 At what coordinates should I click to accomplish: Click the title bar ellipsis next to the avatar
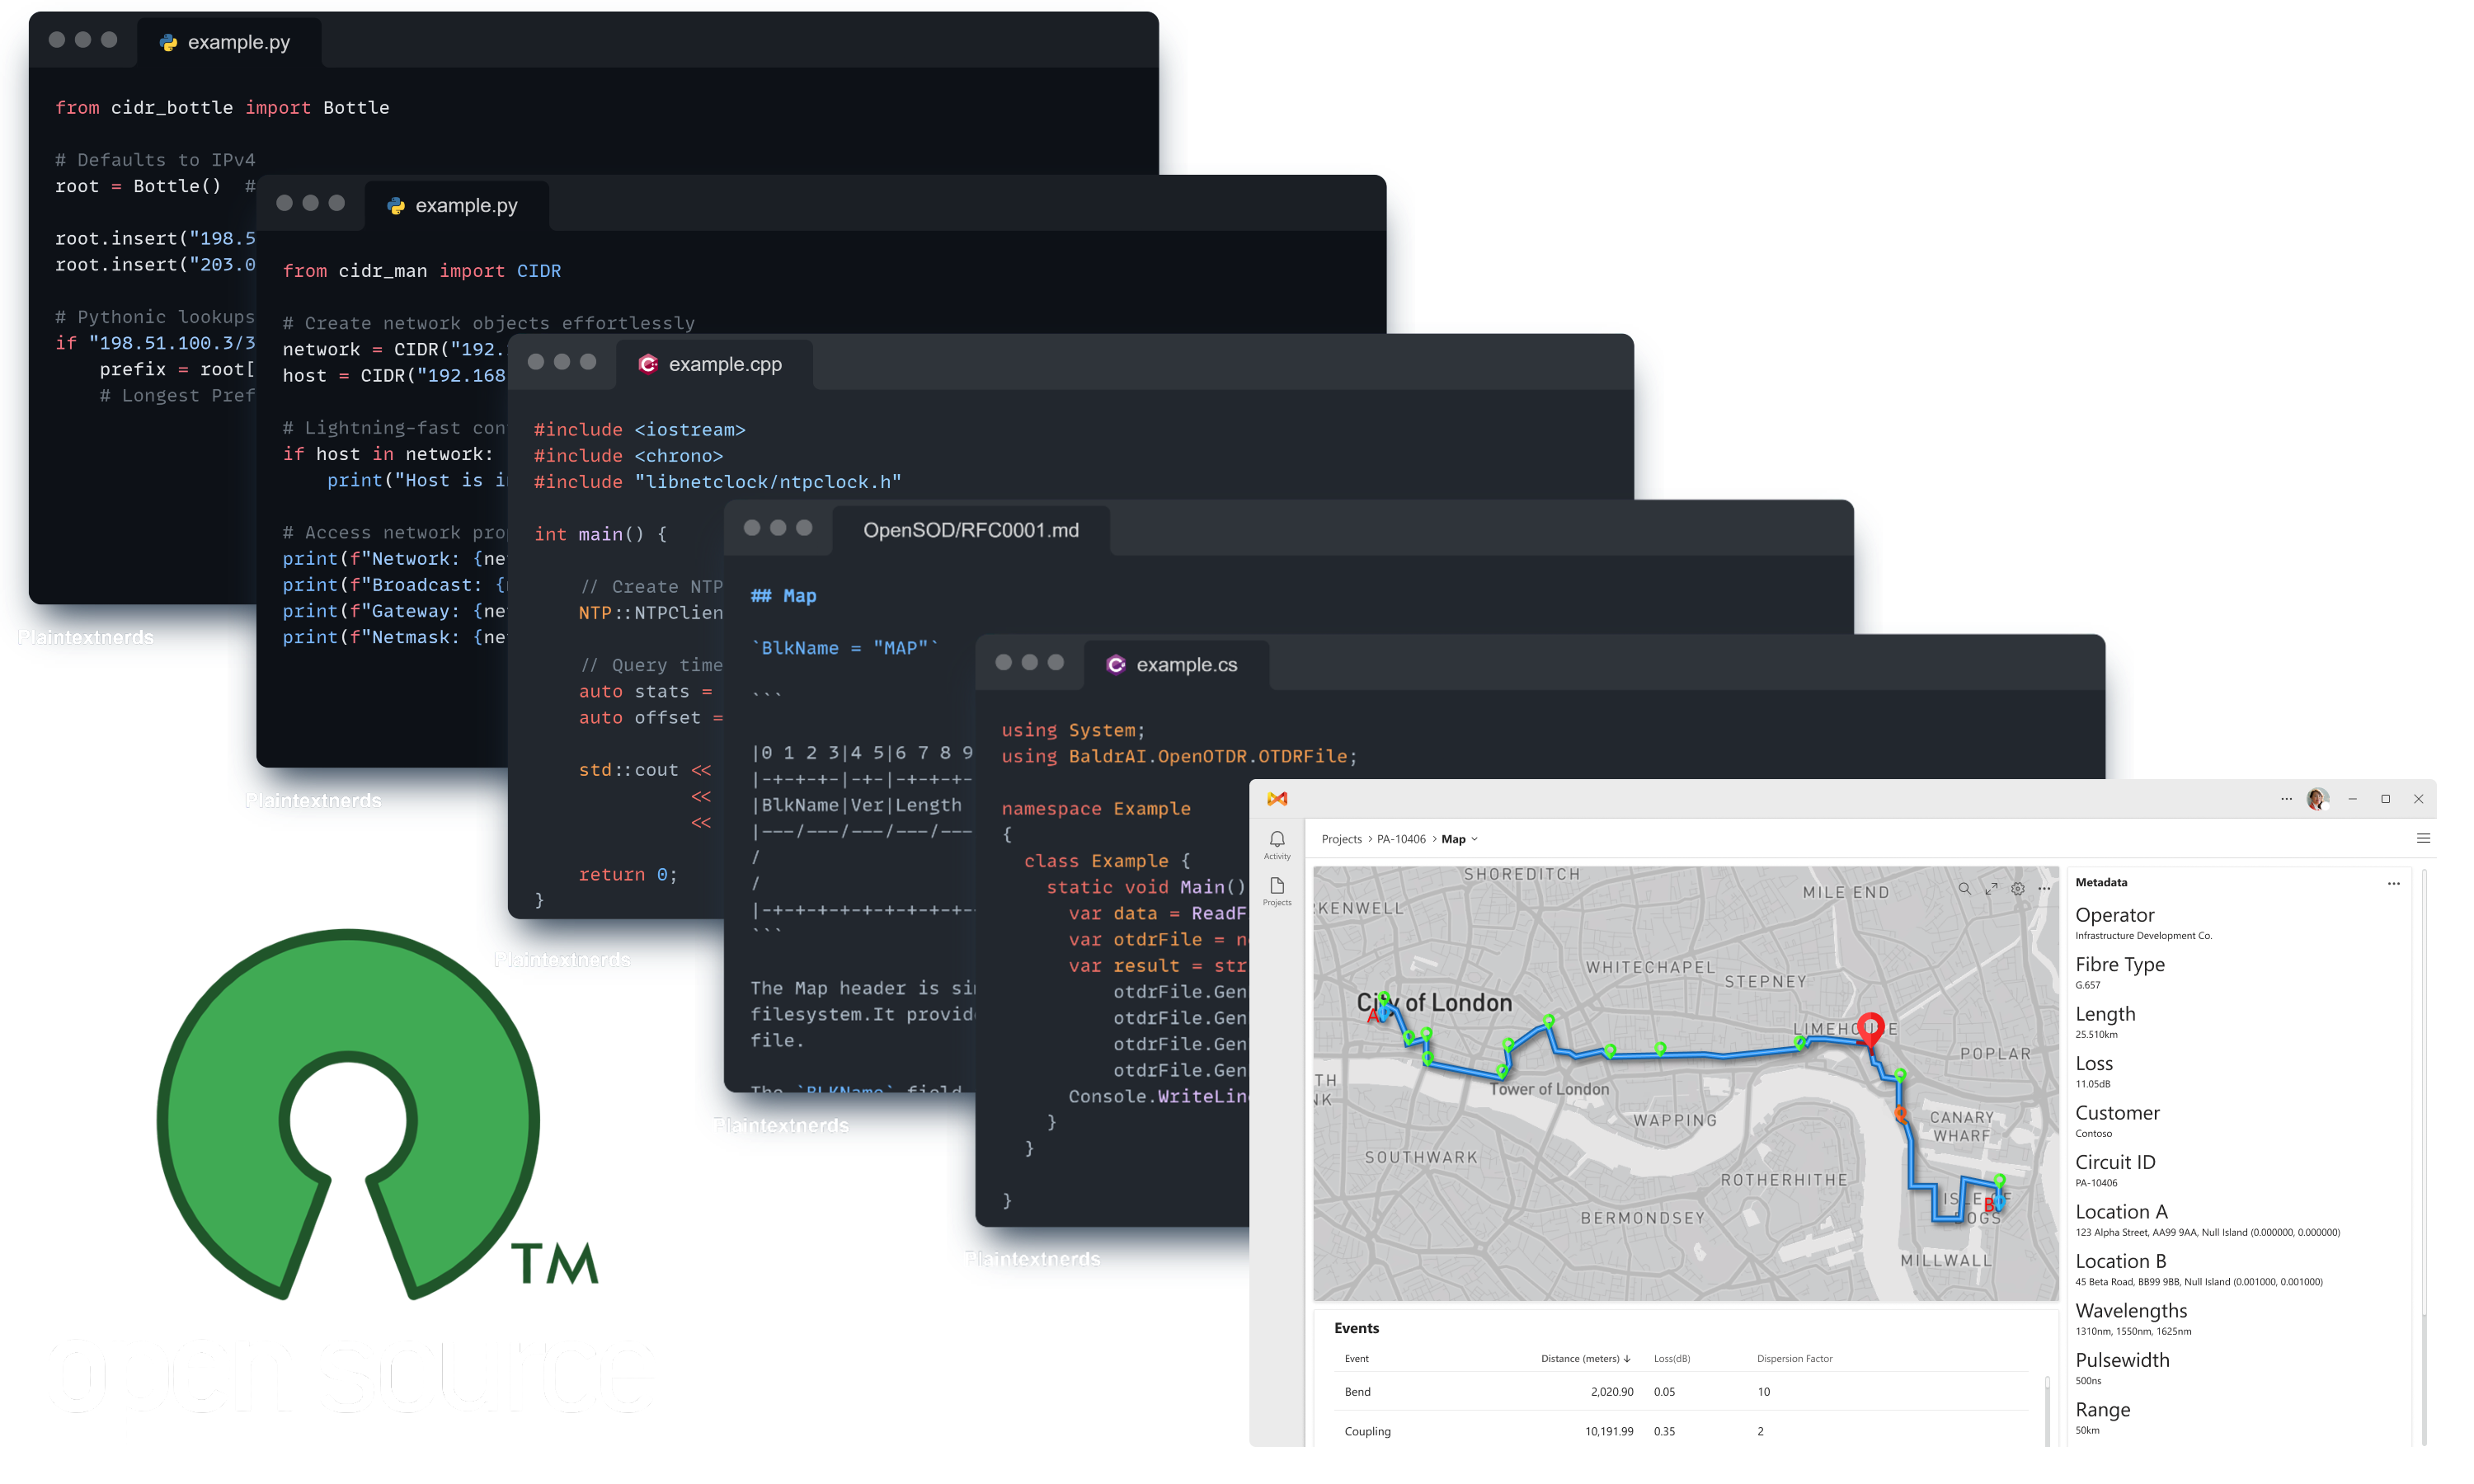click(2287, 798)
